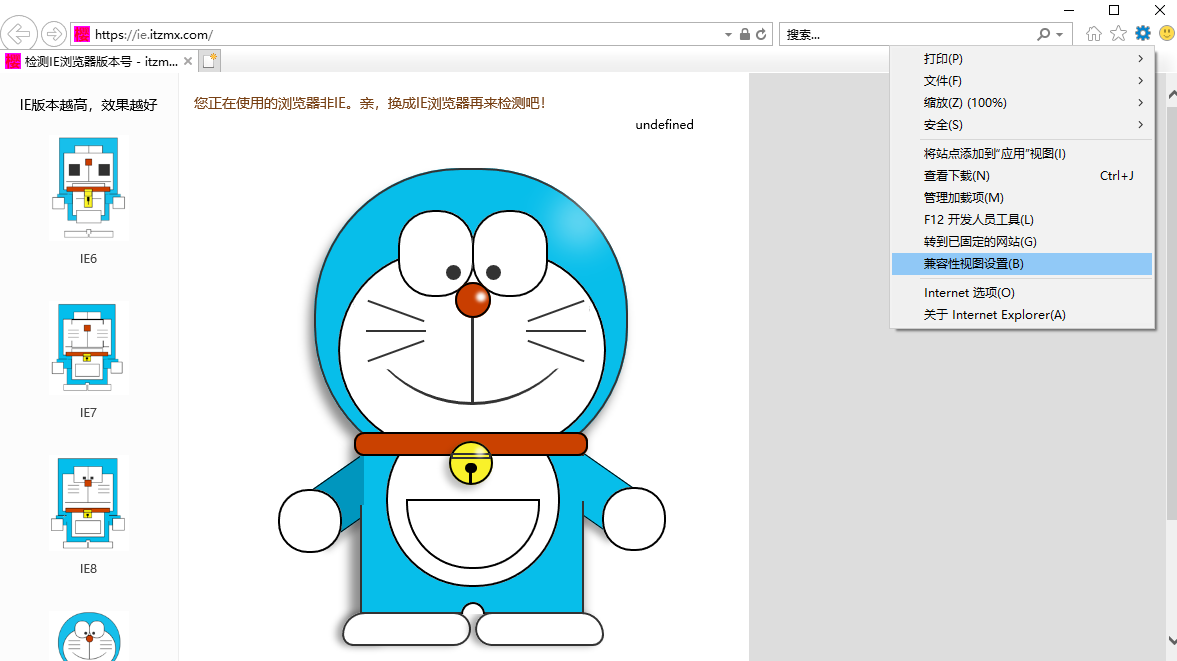Open 将站点添加到"应用"视图(I) menu item
Viewport: 1177px width, 661px height.
pos(1022,154)
